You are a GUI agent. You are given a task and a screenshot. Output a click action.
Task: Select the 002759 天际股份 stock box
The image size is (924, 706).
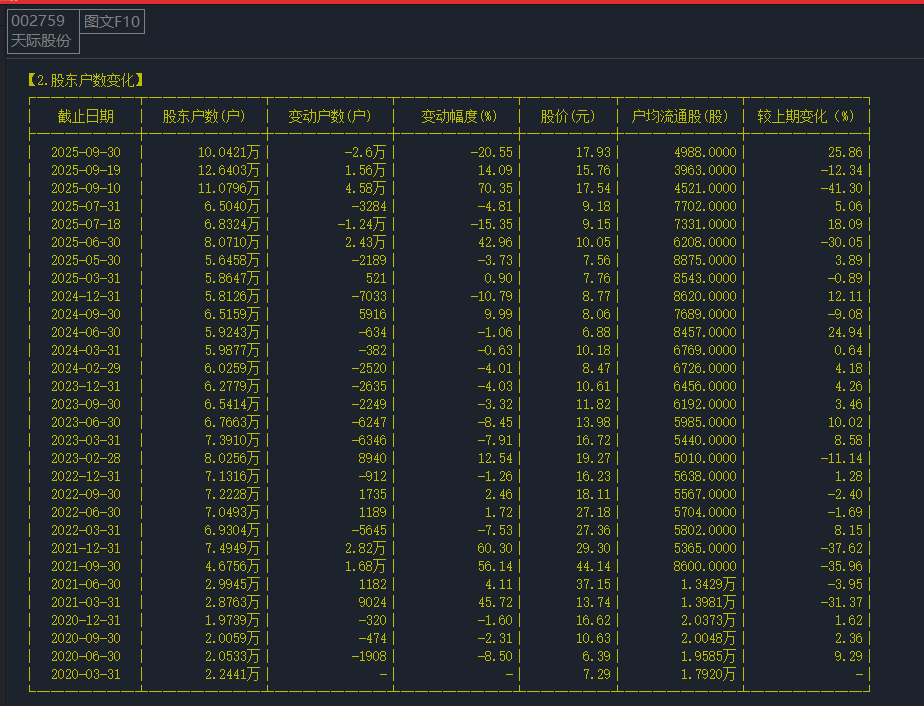coord(43,31)
